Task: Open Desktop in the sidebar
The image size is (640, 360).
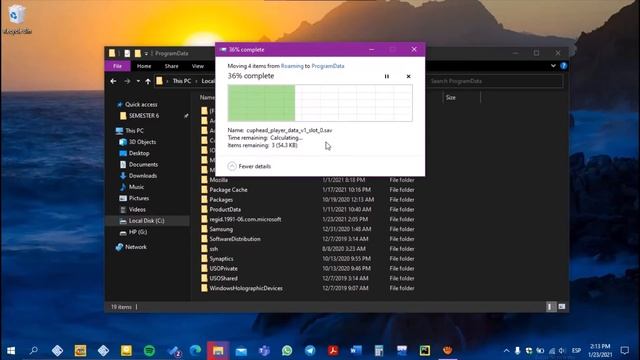Action: tap(139, 153)
